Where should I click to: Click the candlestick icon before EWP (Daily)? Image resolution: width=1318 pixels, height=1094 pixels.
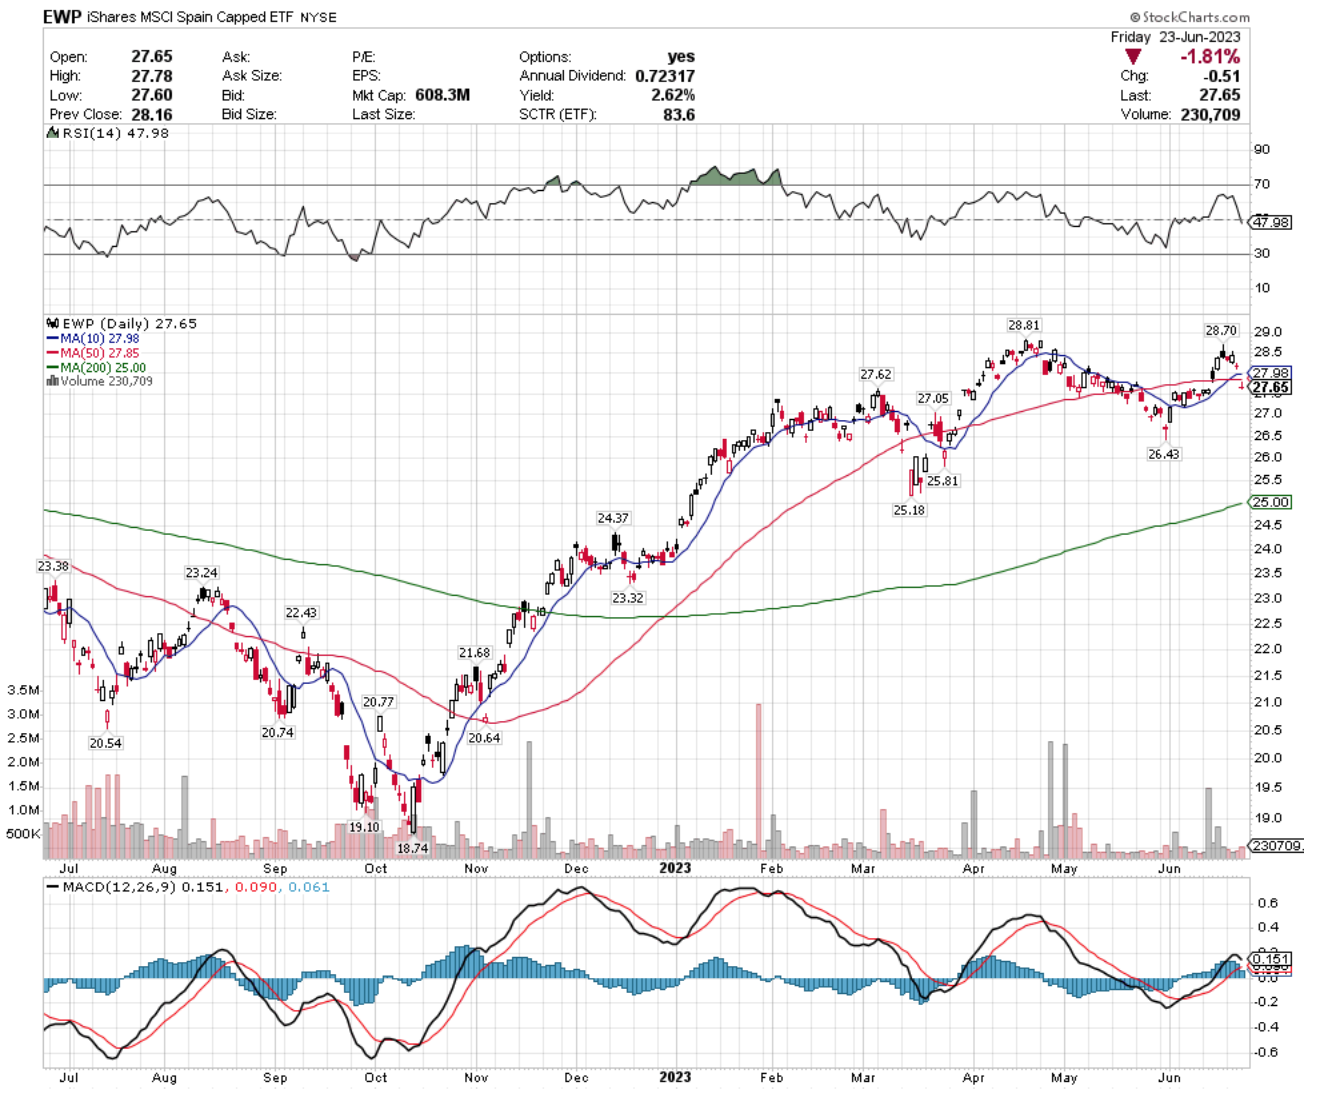click(53, 324)
